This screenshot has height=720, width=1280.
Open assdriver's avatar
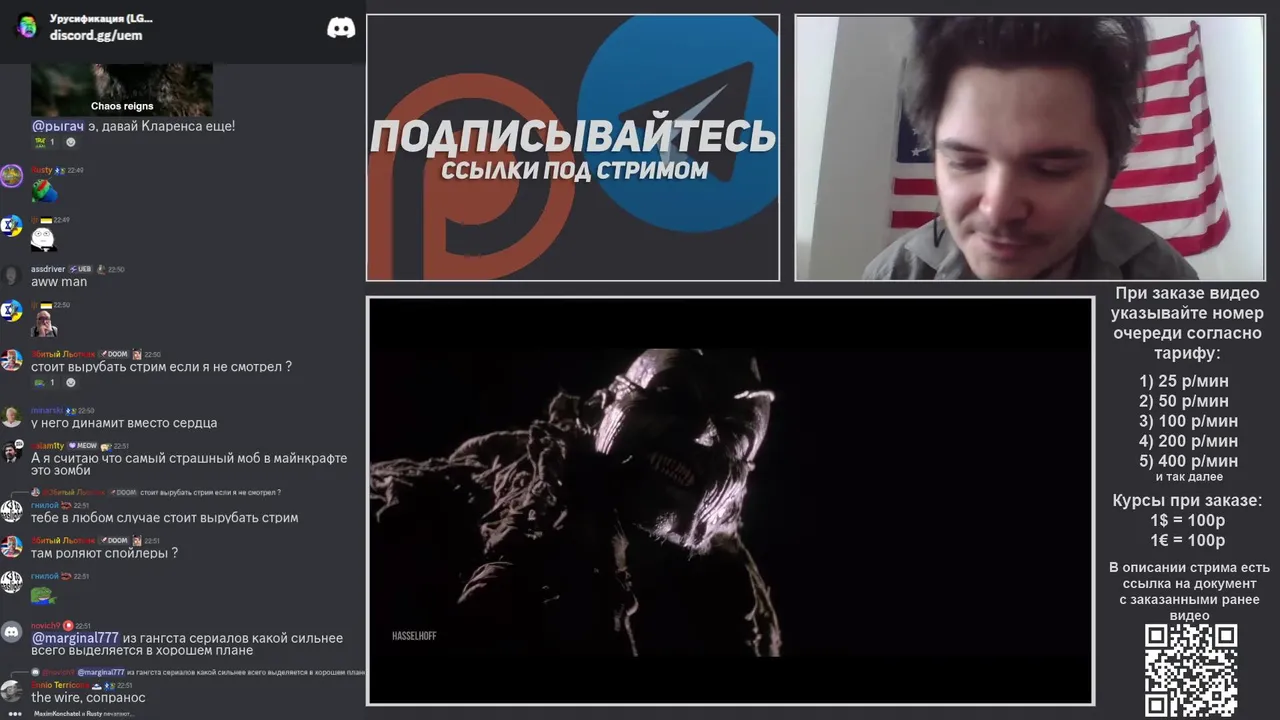(11, 276)
